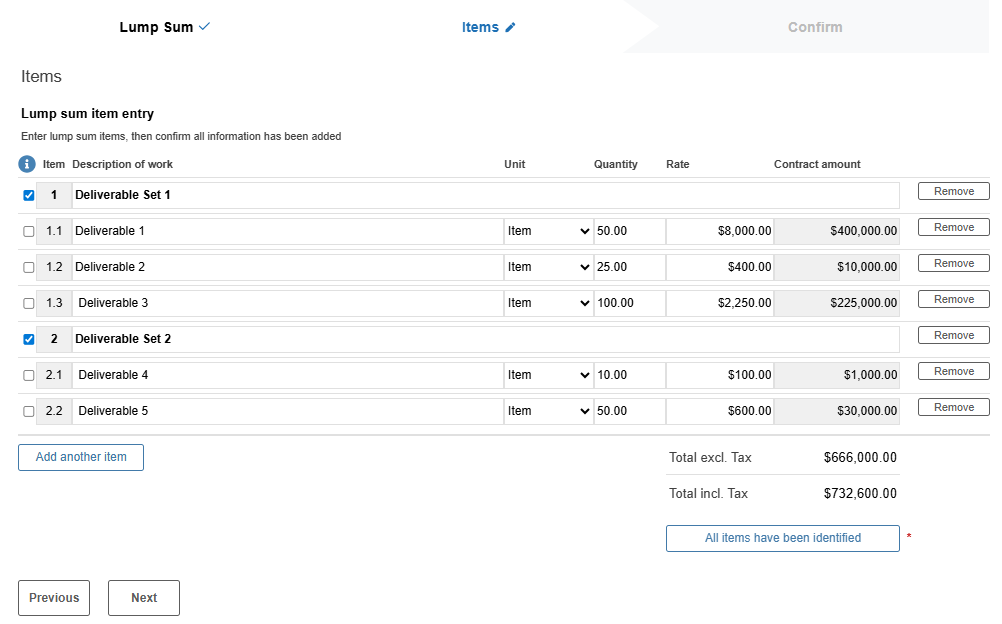Edit the Deliverable 2 description field
The height and width of the screenshot is (624, 1002).
tap(288, 267)
